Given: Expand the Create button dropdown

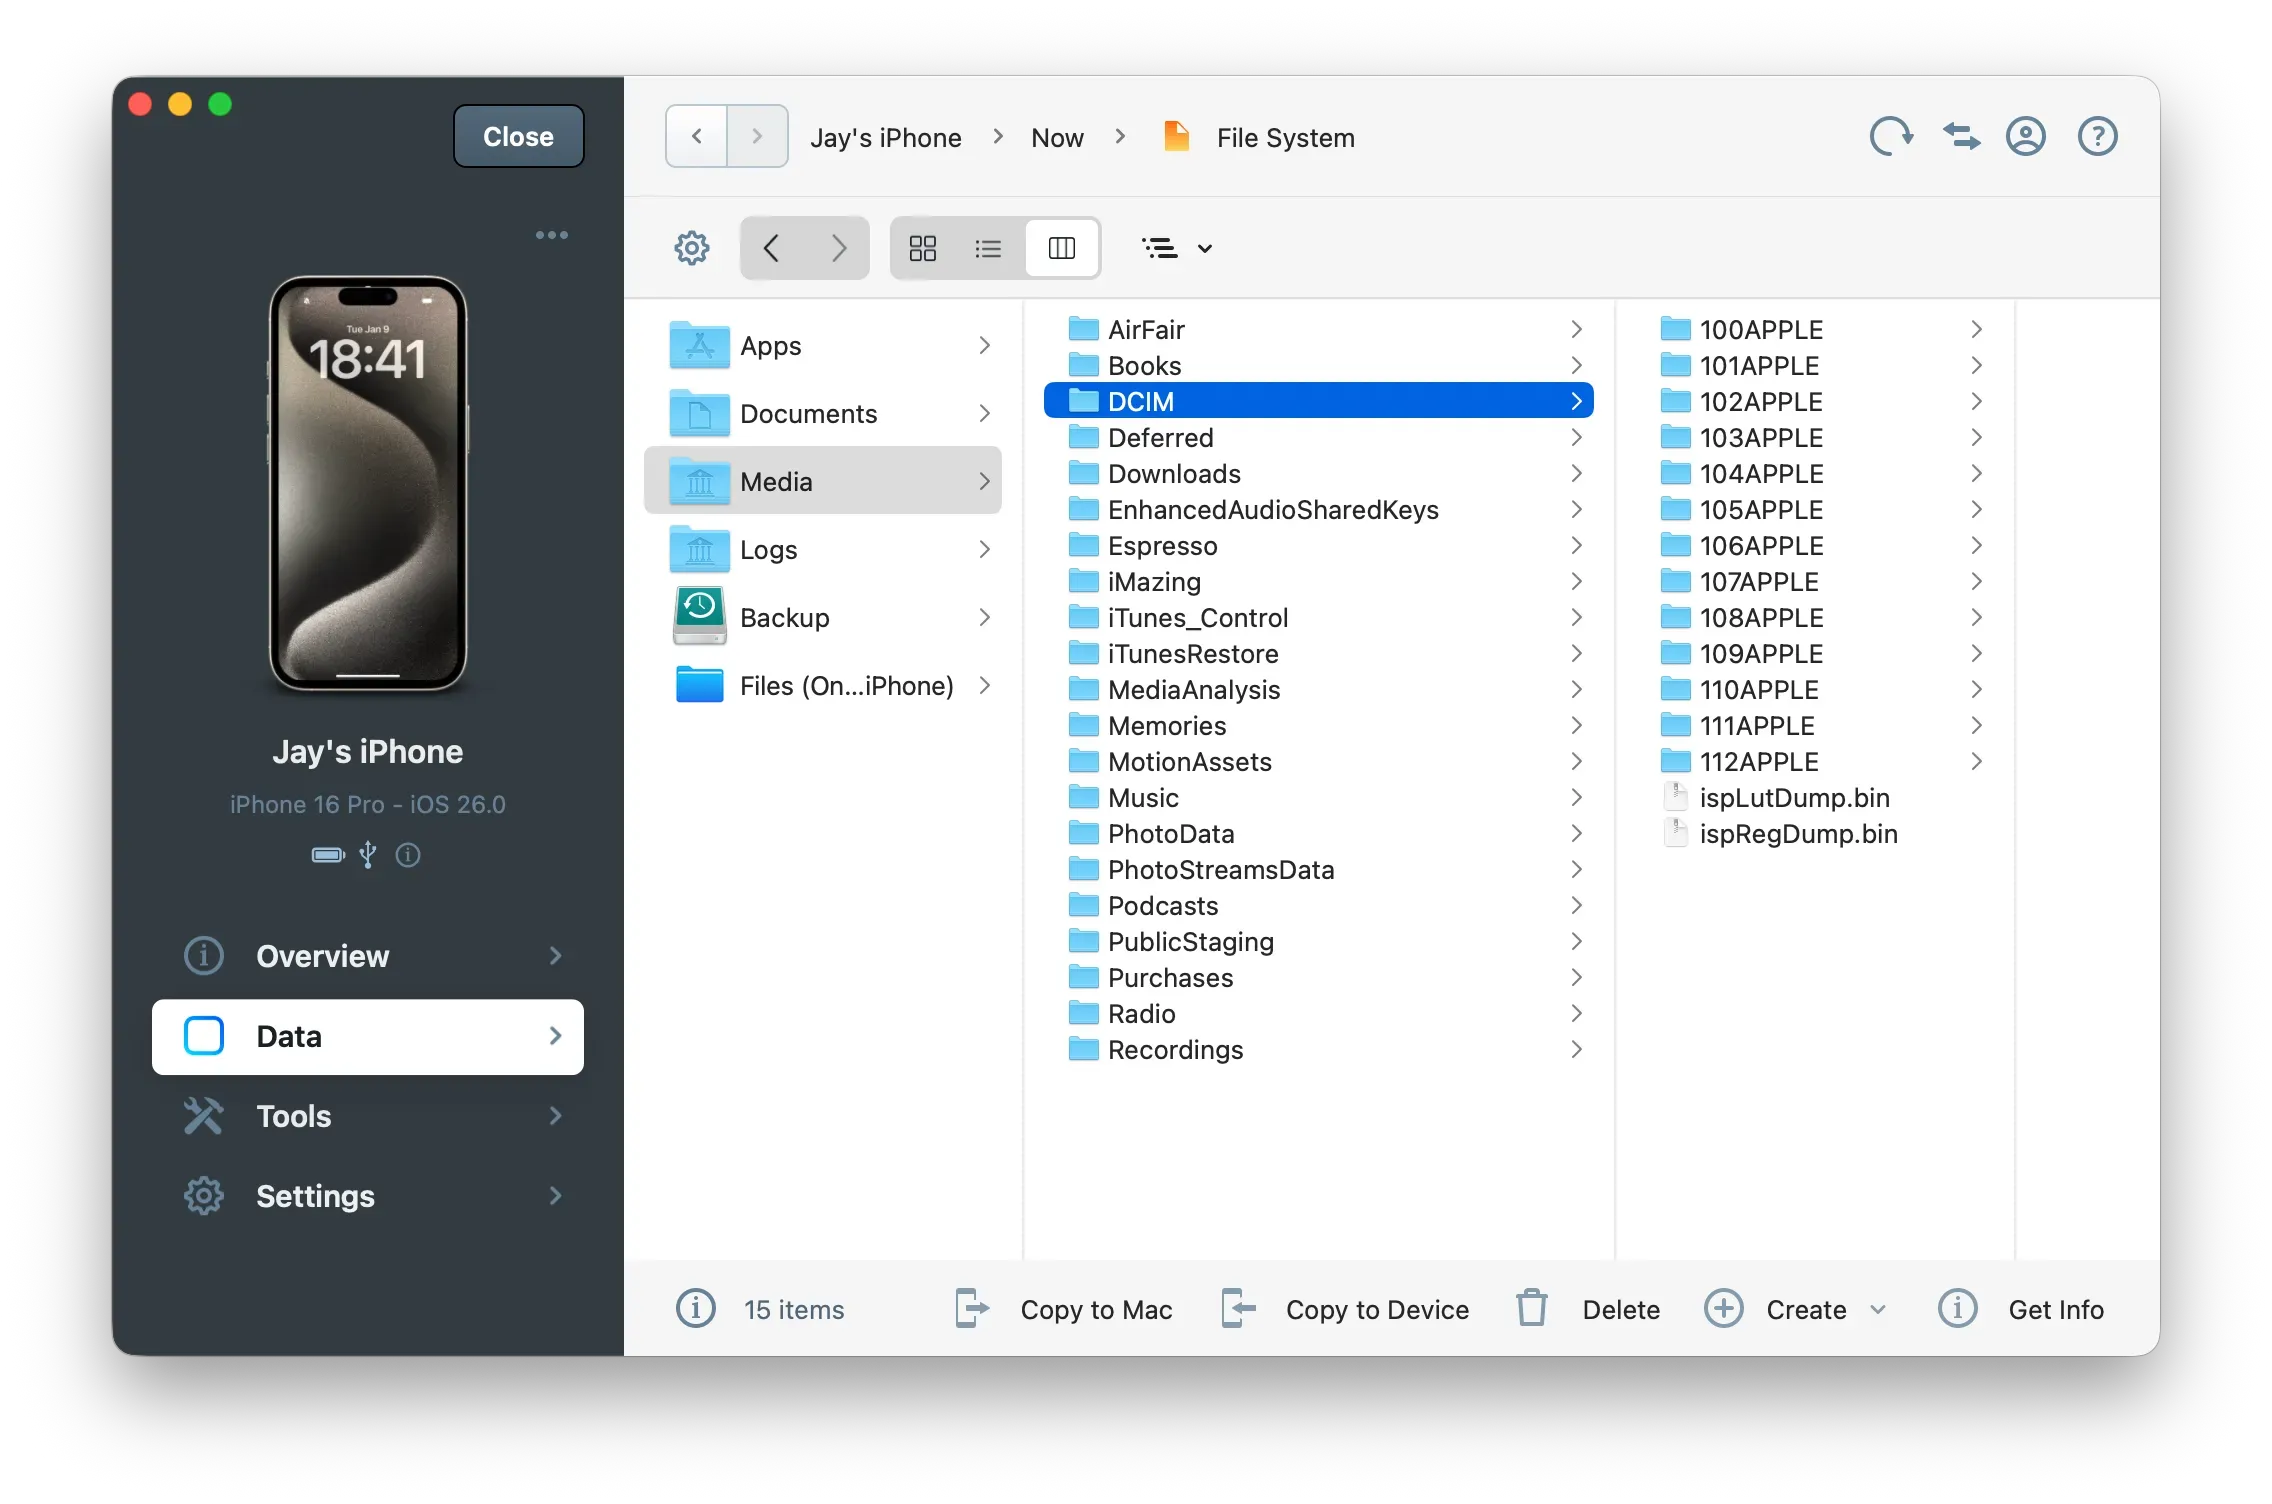Looking at the screenshot, I should click(x=1877, y=1308).
